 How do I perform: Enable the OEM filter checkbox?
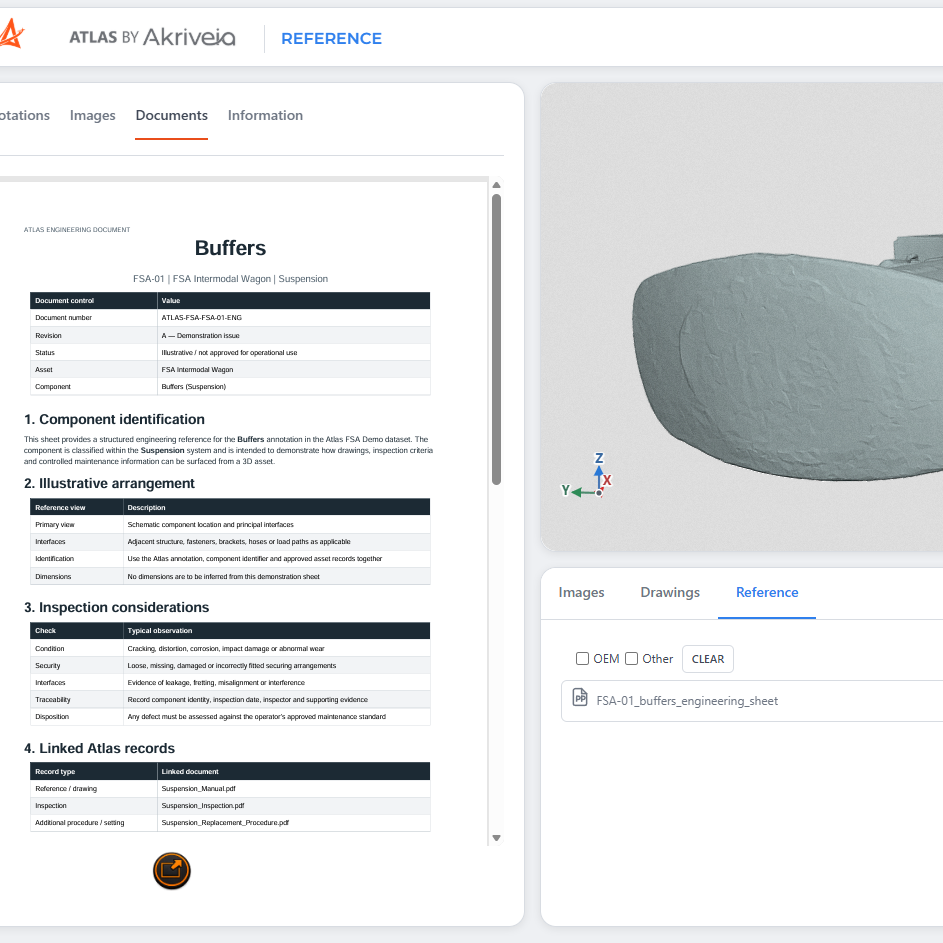582,659
